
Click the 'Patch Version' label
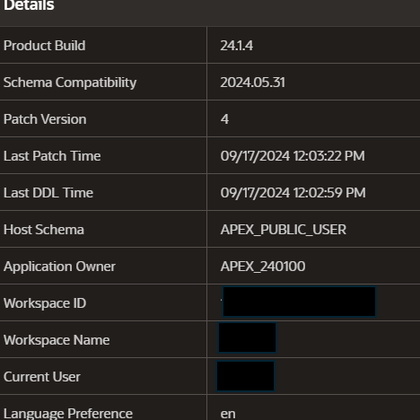click(x=45, y=119)
